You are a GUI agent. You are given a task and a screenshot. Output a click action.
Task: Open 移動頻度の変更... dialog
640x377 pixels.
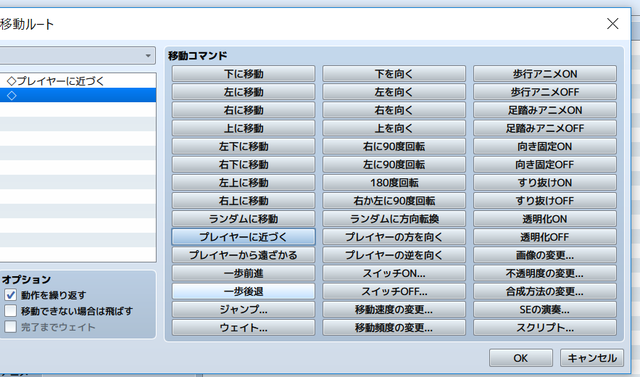394,328
